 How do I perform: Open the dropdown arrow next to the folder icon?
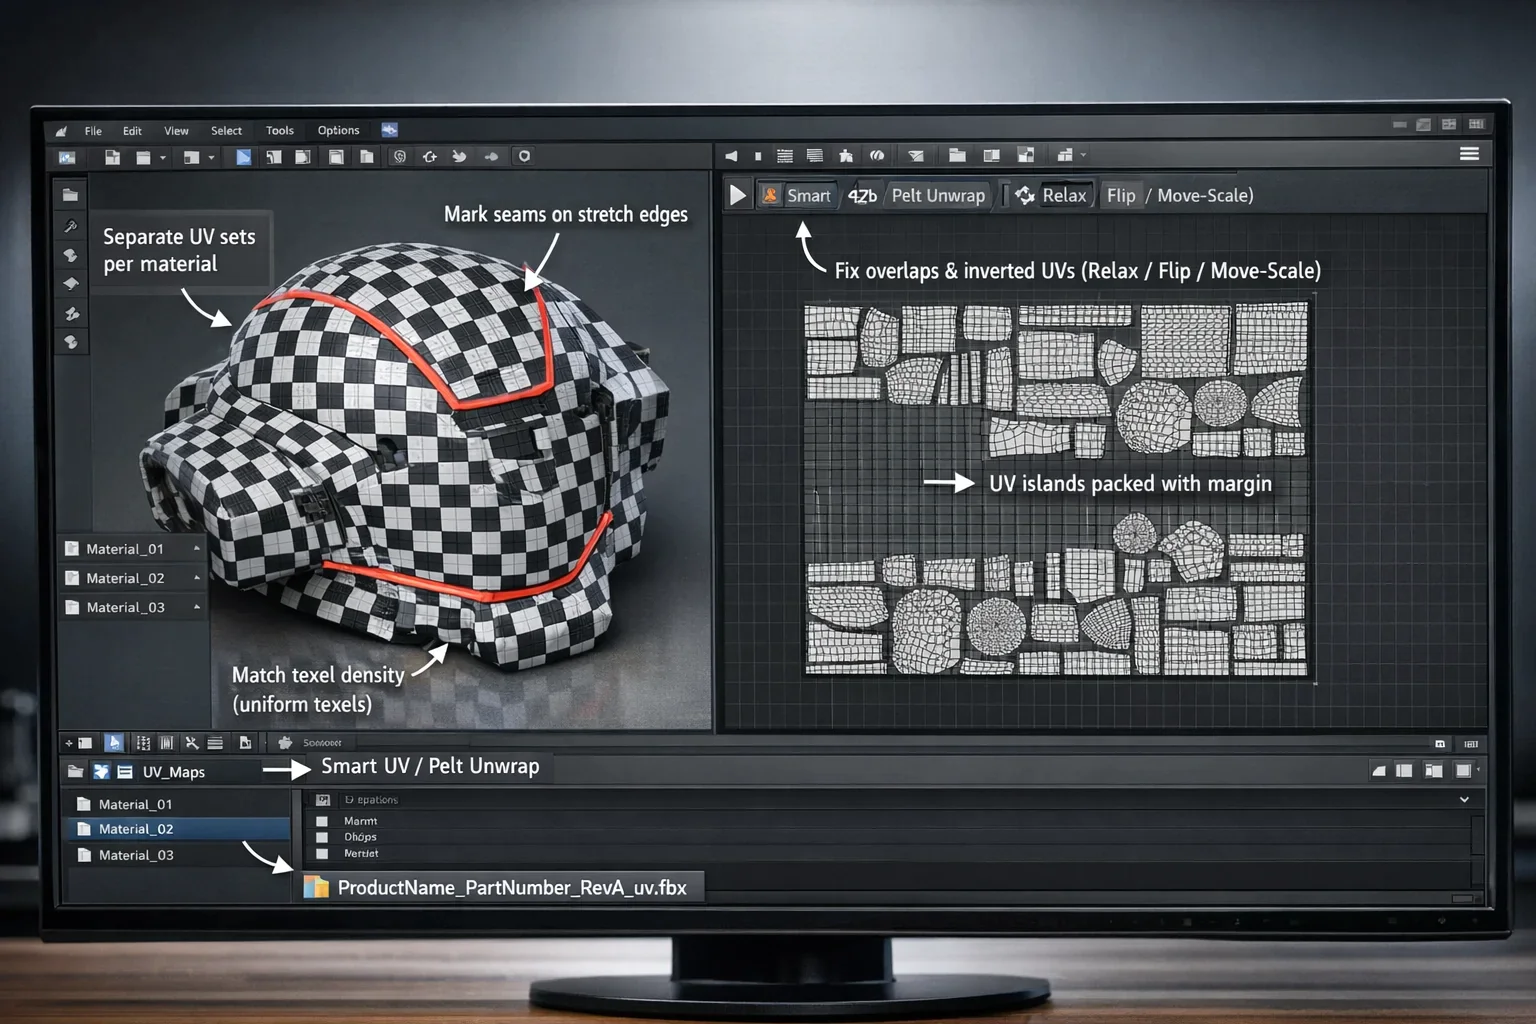[163, 158]
